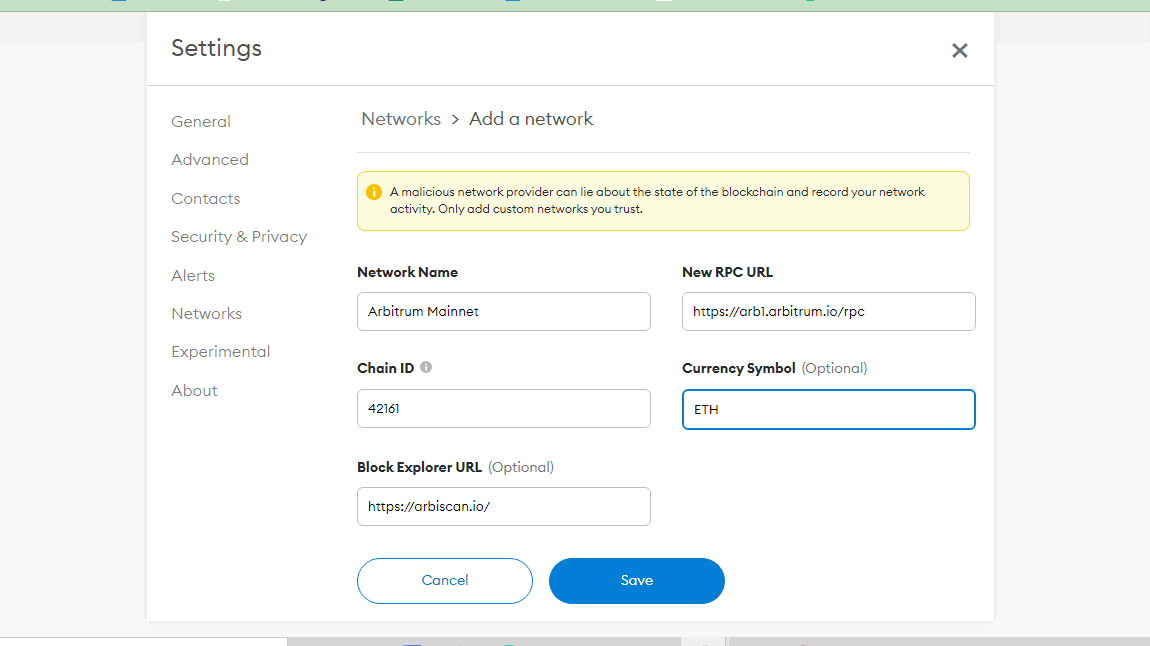The height and width of the screenshot is (646, 1150).
Task: Click the 'Add a network' breadcrumb text
Action: 531,119
